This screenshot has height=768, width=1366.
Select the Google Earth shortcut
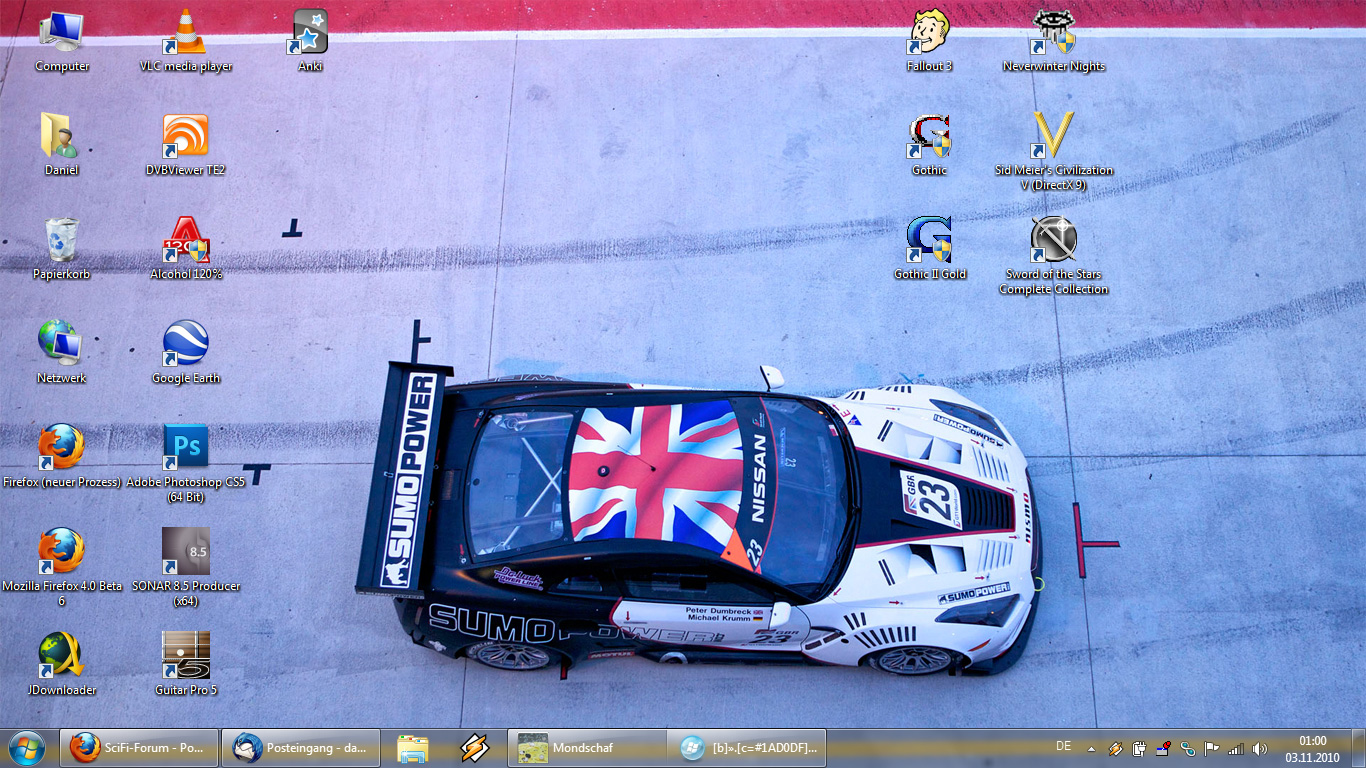186,343
